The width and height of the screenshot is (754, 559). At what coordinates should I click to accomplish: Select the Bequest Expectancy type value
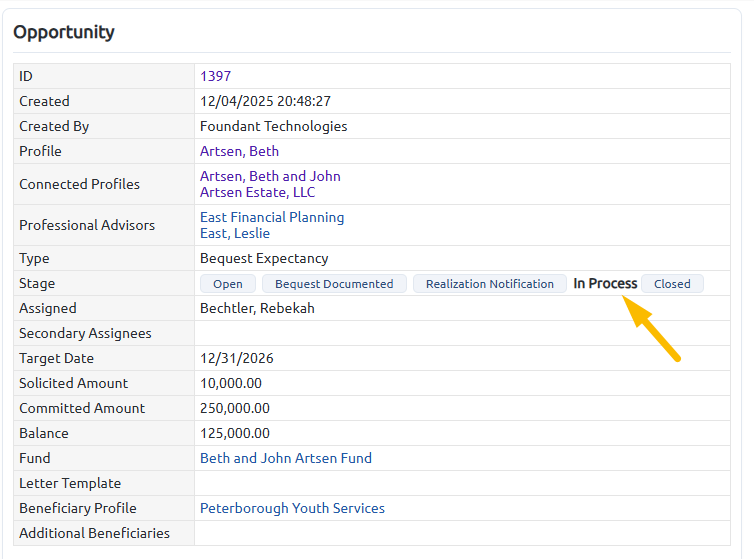point(264,258)
